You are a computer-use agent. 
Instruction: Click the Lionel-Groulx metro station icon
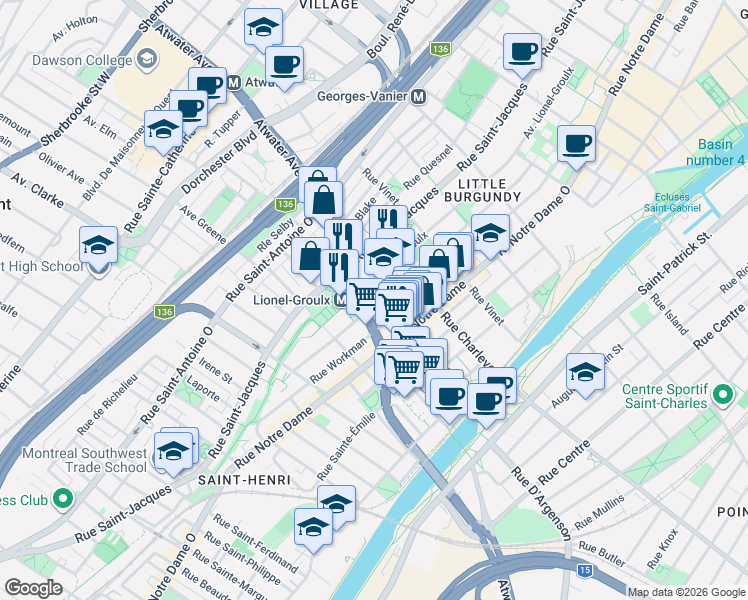coord(341,300)
